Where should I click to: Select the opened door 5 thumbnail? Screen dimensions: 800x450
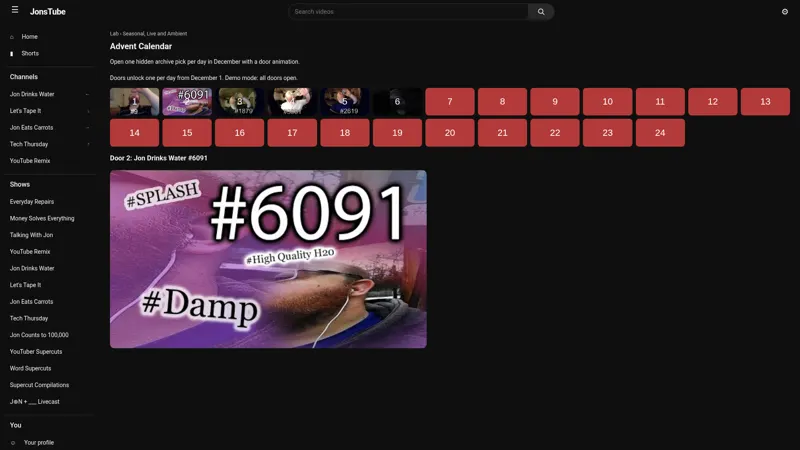(344, 102)
